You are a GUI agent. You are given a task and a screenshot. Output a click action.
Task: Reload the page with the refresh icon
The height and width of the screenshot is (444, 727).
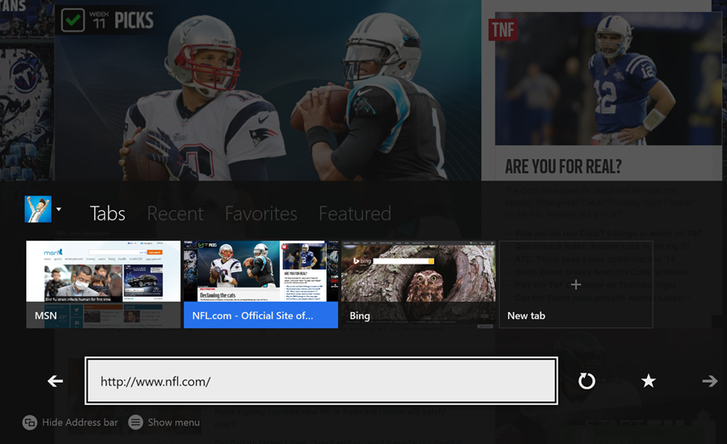pyautogui.click(x=587, y=381)
